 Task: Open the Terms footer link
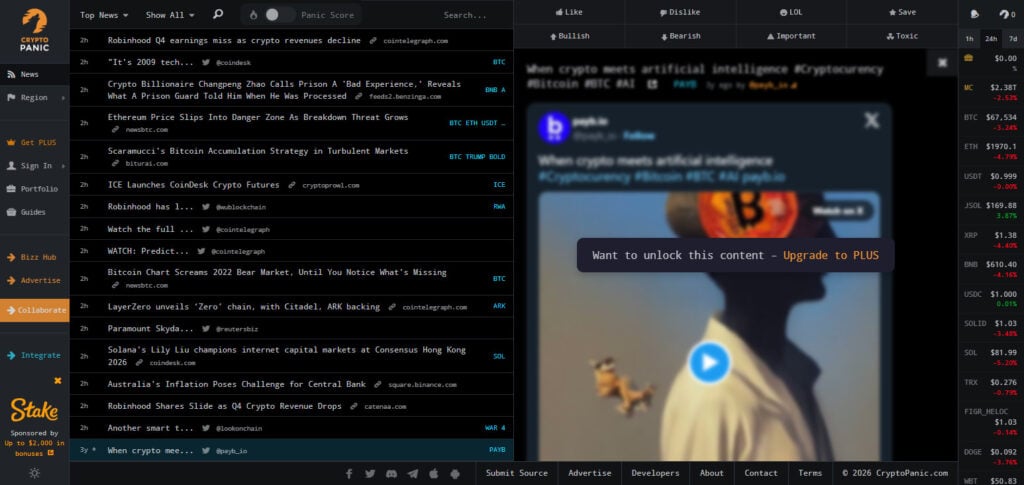[810, 473]
